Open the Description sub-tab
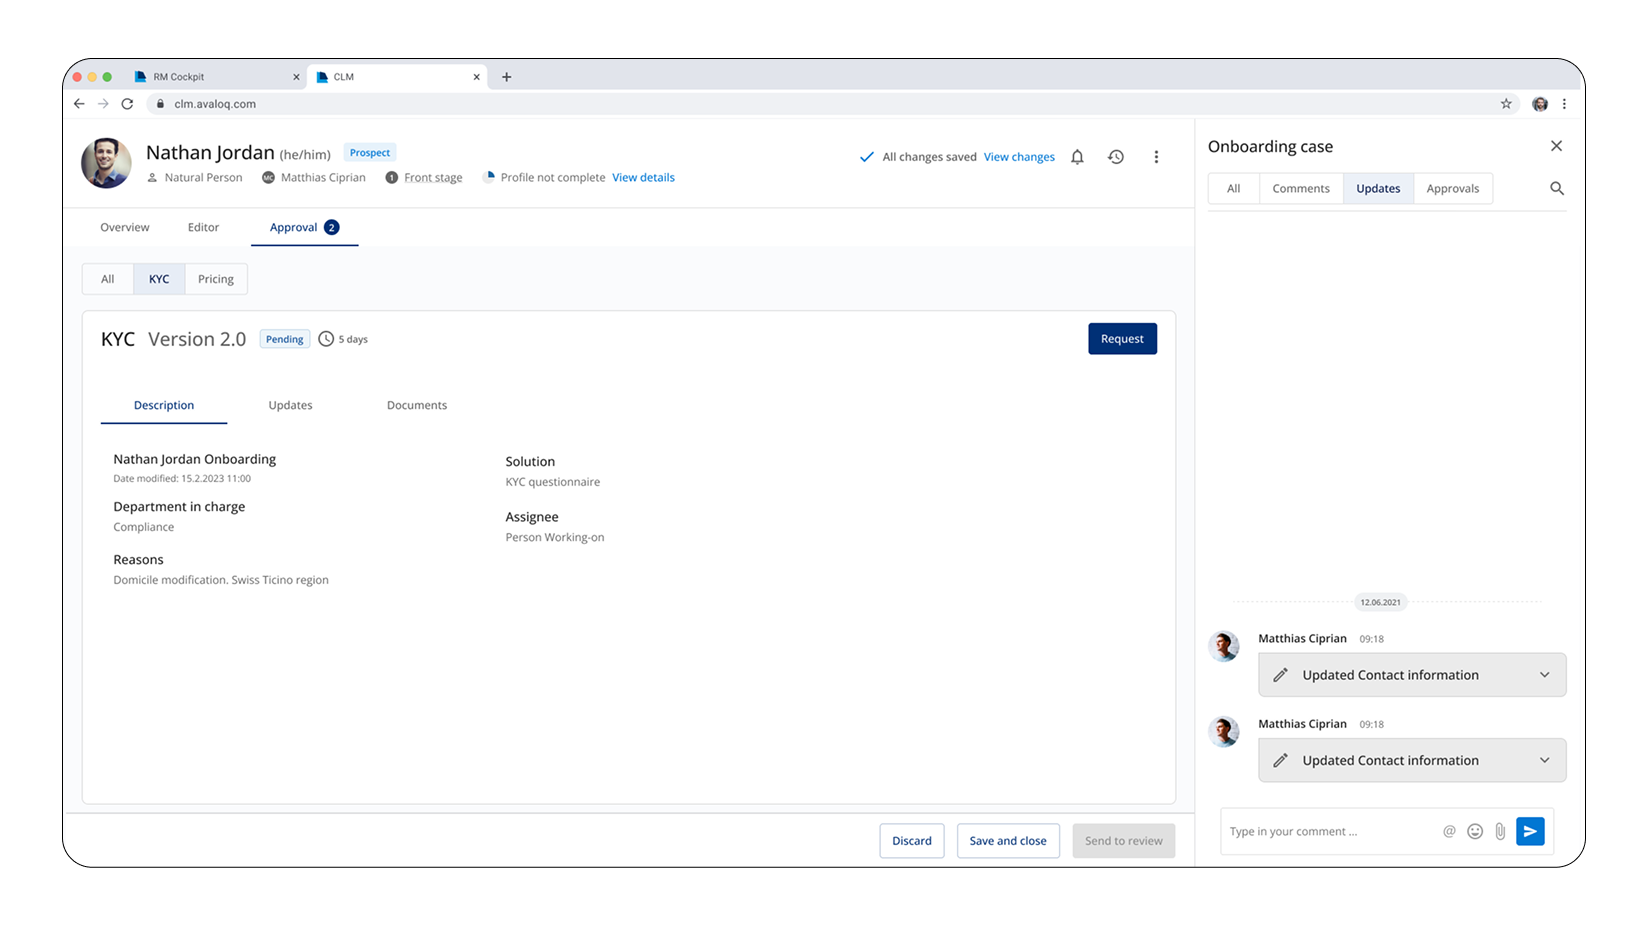 [x=164, y=405]
